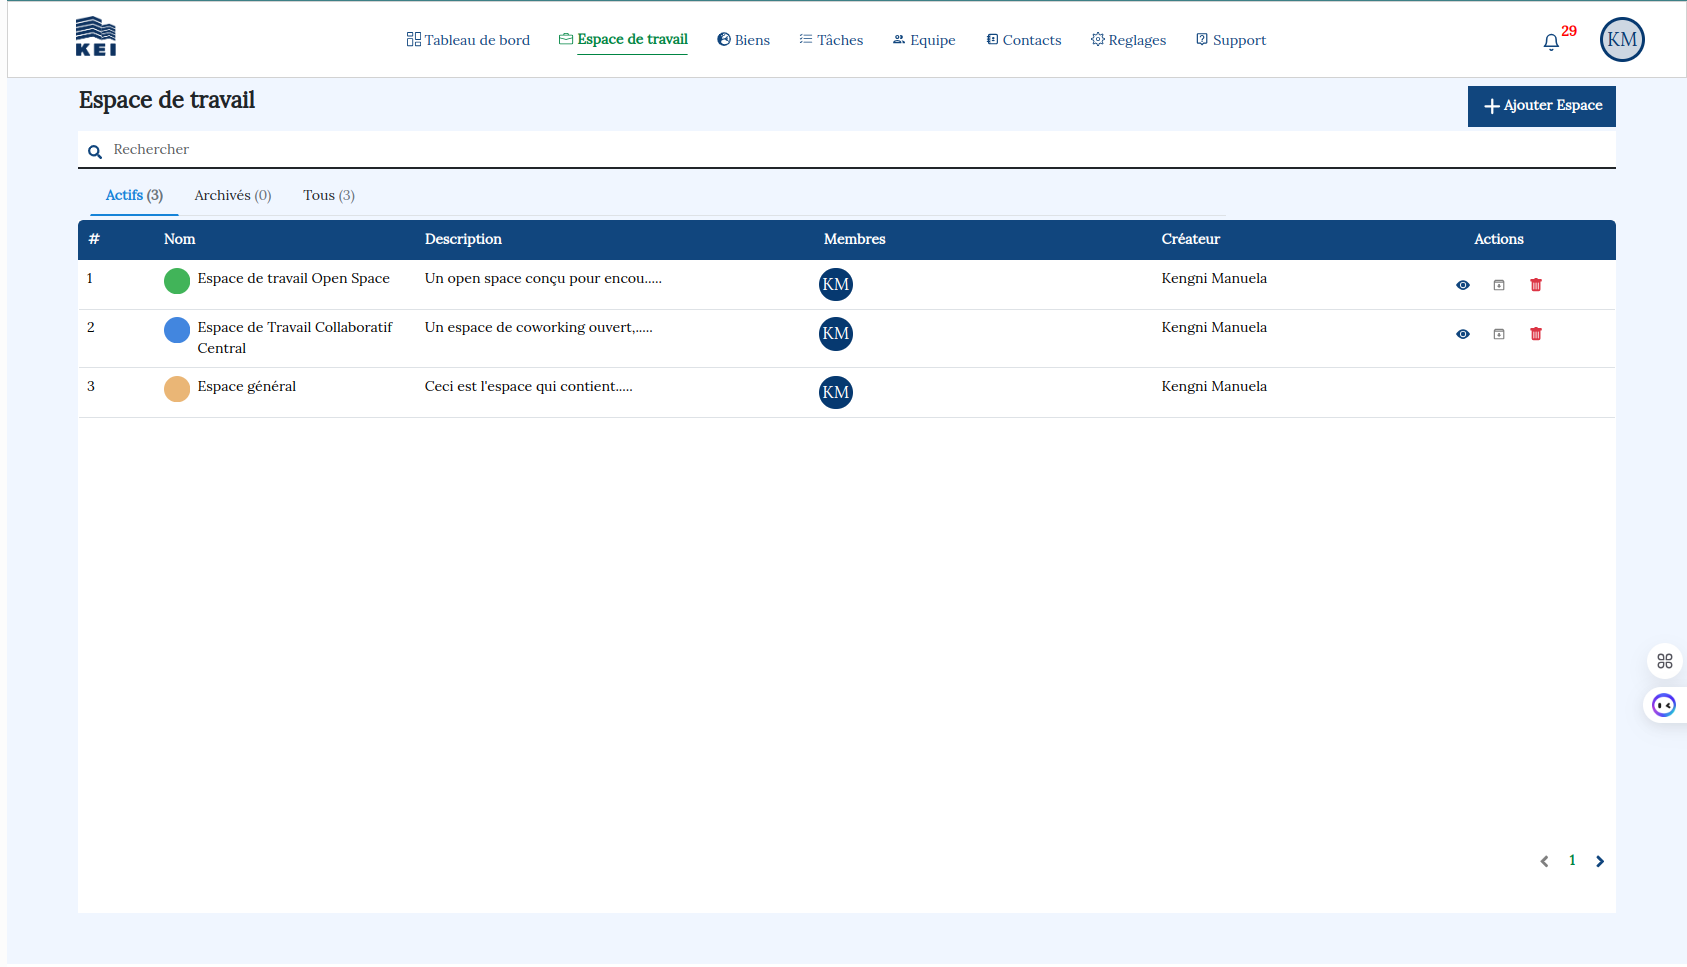
Task: Click description 'Un open space conçu pour encou.....'
Action: coord(543,278)
